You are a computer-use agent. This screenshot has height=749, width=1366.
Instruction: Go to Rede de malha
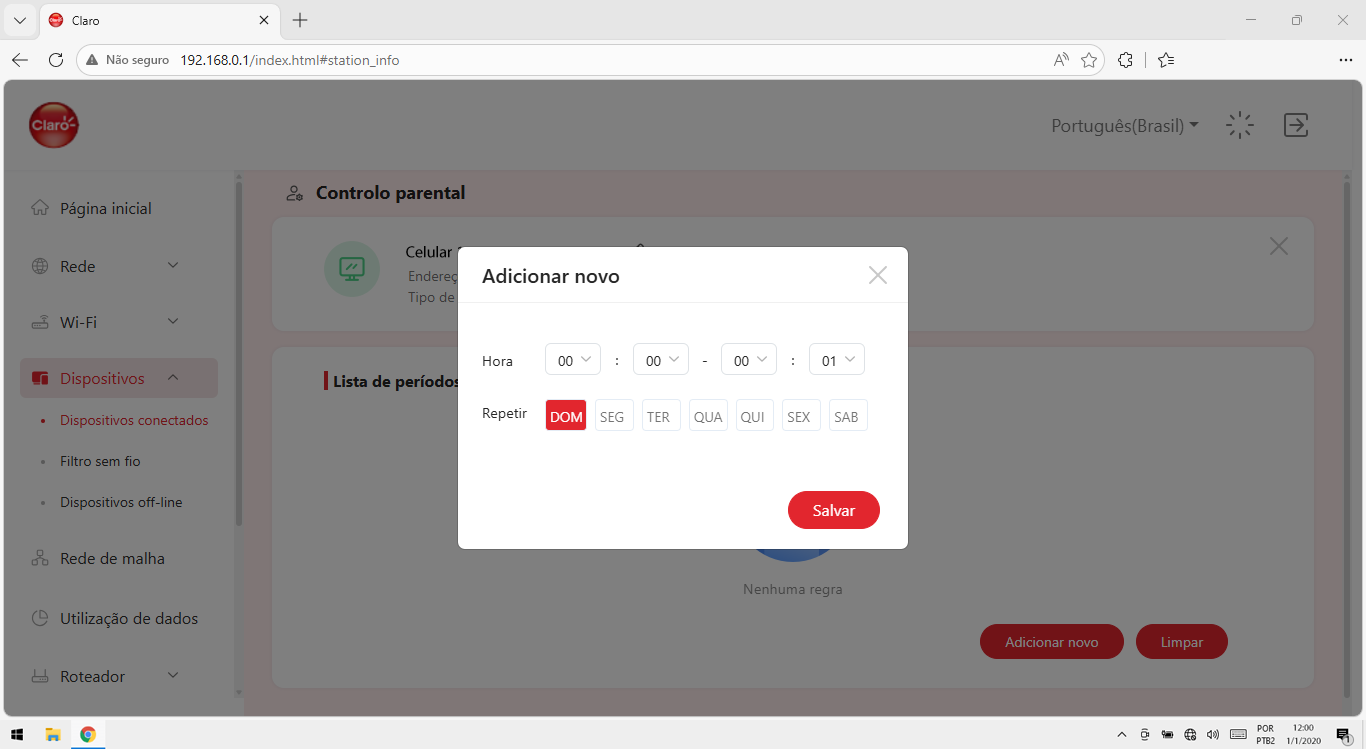tap(112, 558)
